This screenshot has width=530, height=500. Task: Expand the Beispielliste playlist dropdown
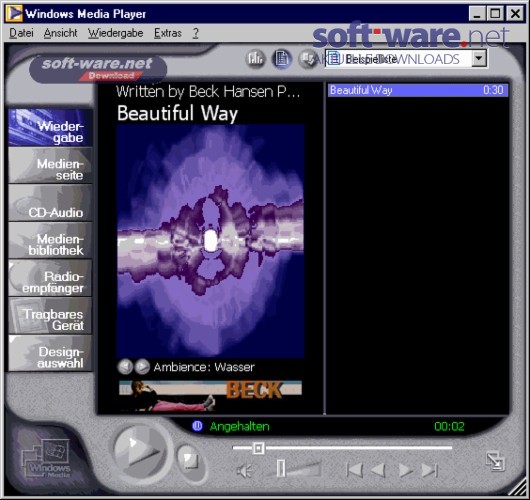479,58
